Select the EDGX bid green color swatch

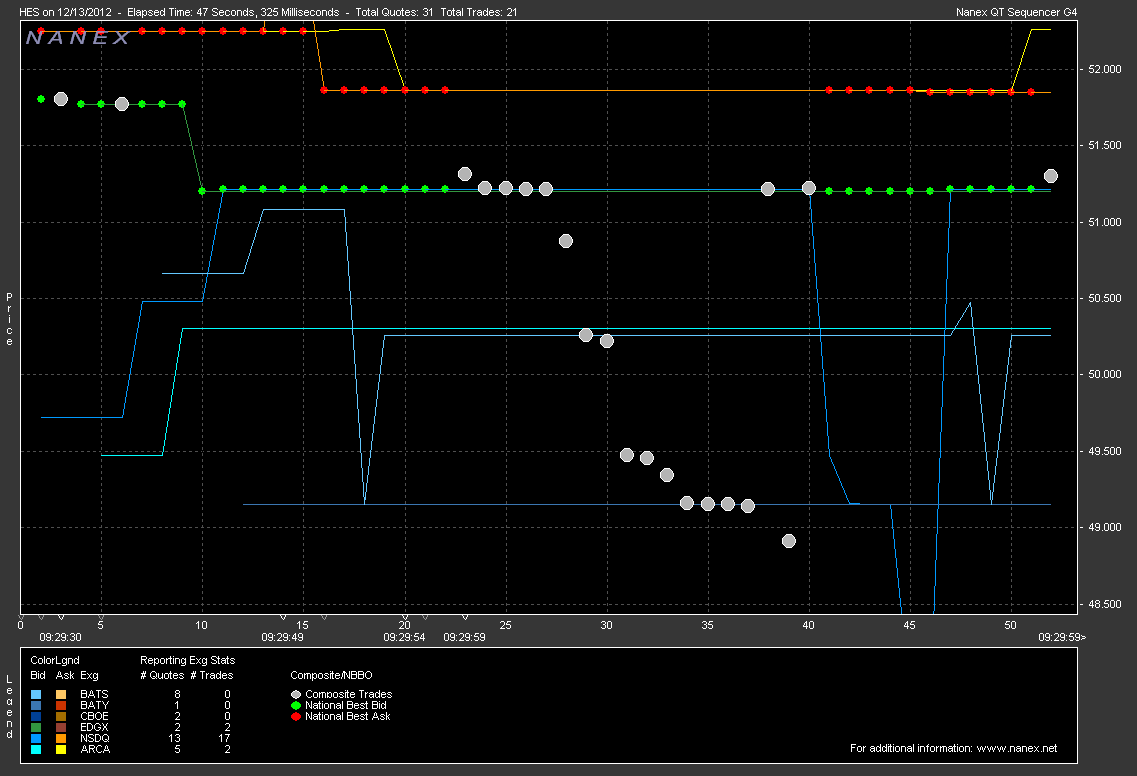click(x=37, y=727)
